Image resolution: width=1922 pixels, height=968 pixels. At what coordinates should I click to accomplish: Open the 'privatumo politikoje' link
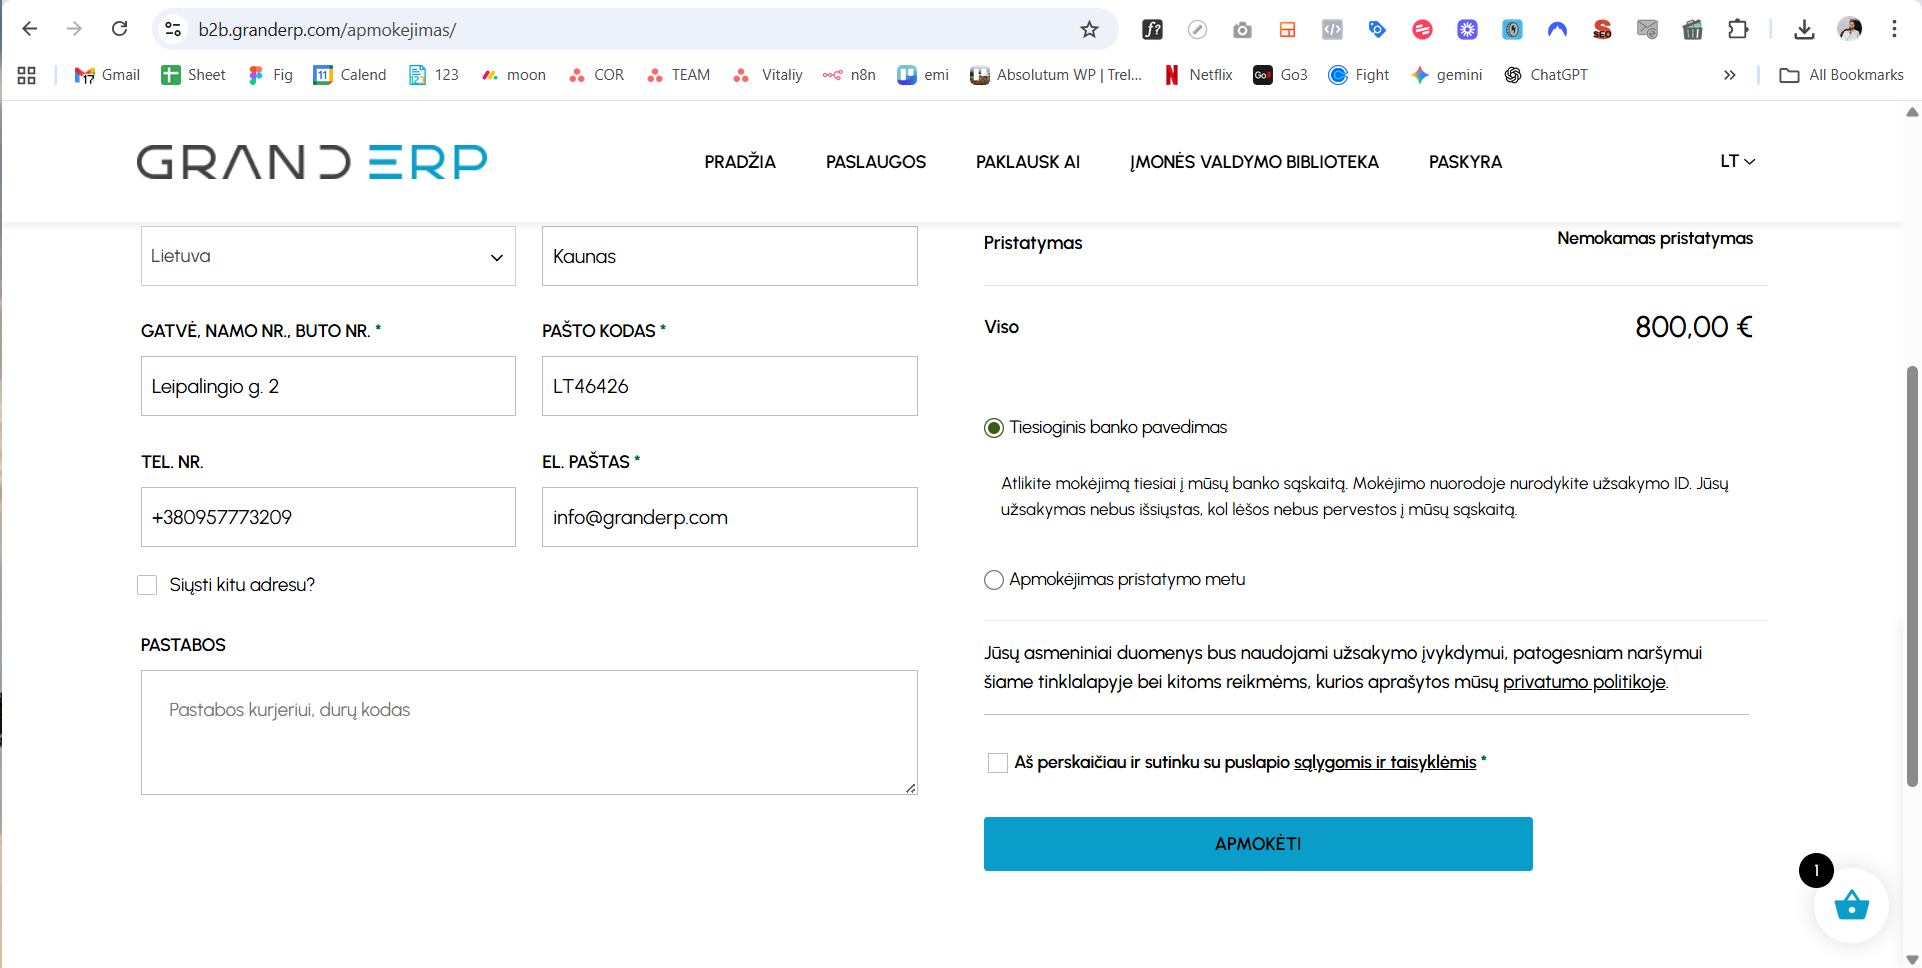tap(1584, 682)
